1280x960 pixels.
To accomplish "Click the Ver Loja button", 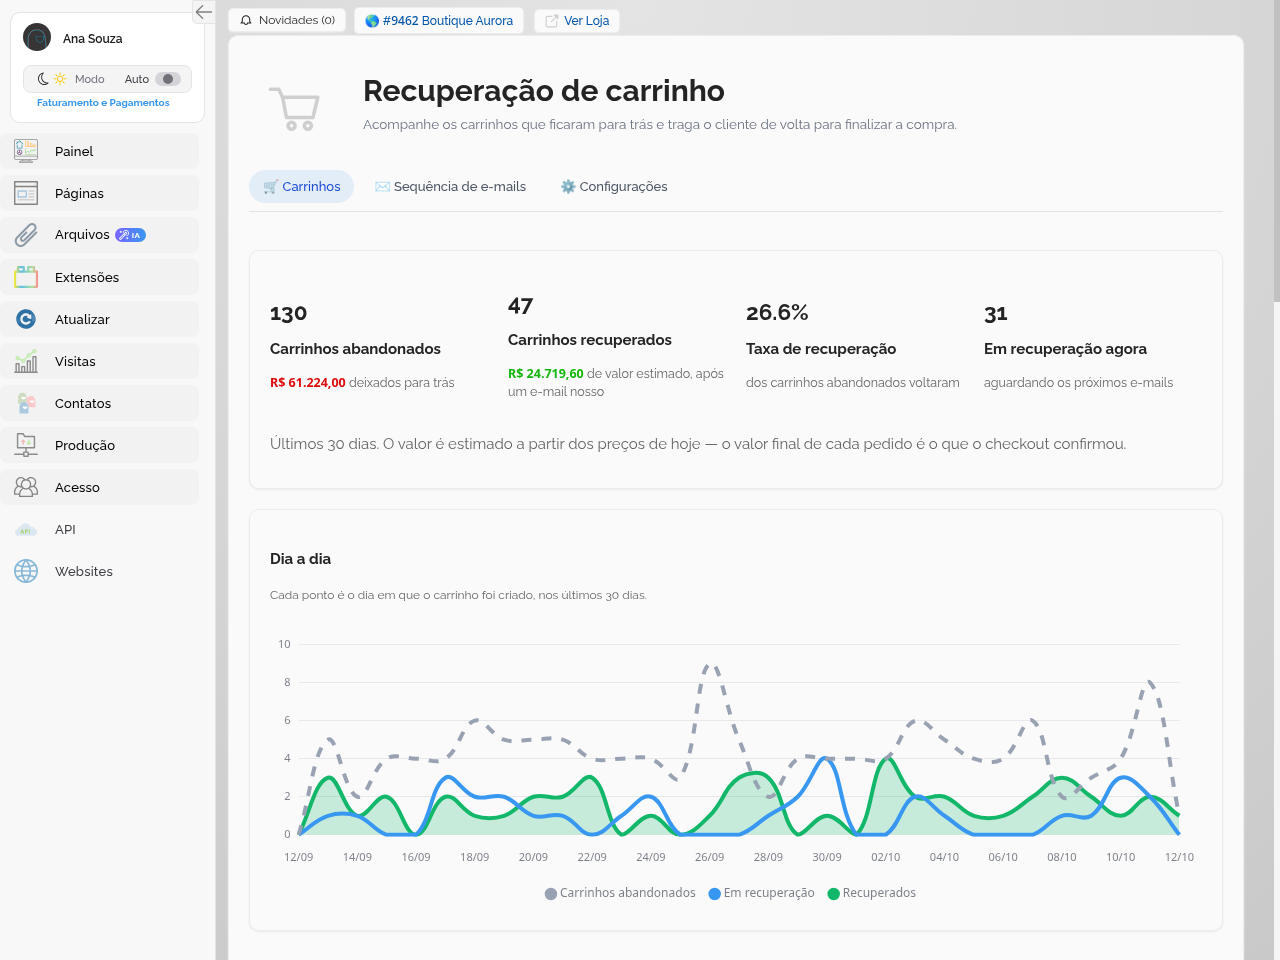I will click(x=577, y=20).
